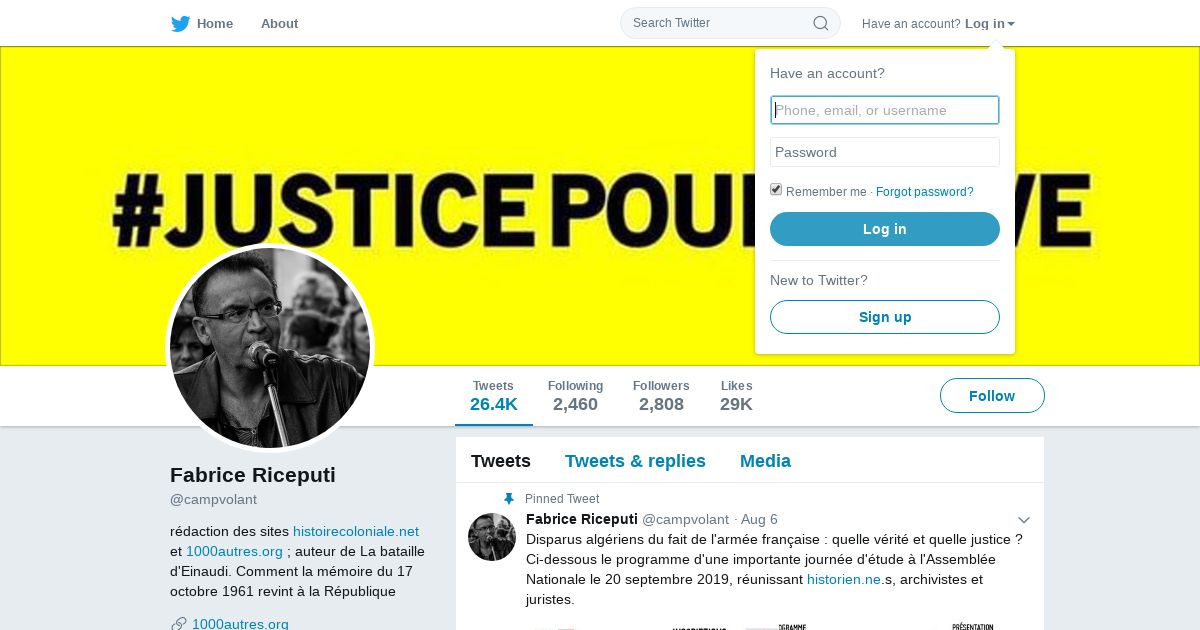Open the large profile photo
This screenshot has width=1200, height=630.
coord(270,348)
